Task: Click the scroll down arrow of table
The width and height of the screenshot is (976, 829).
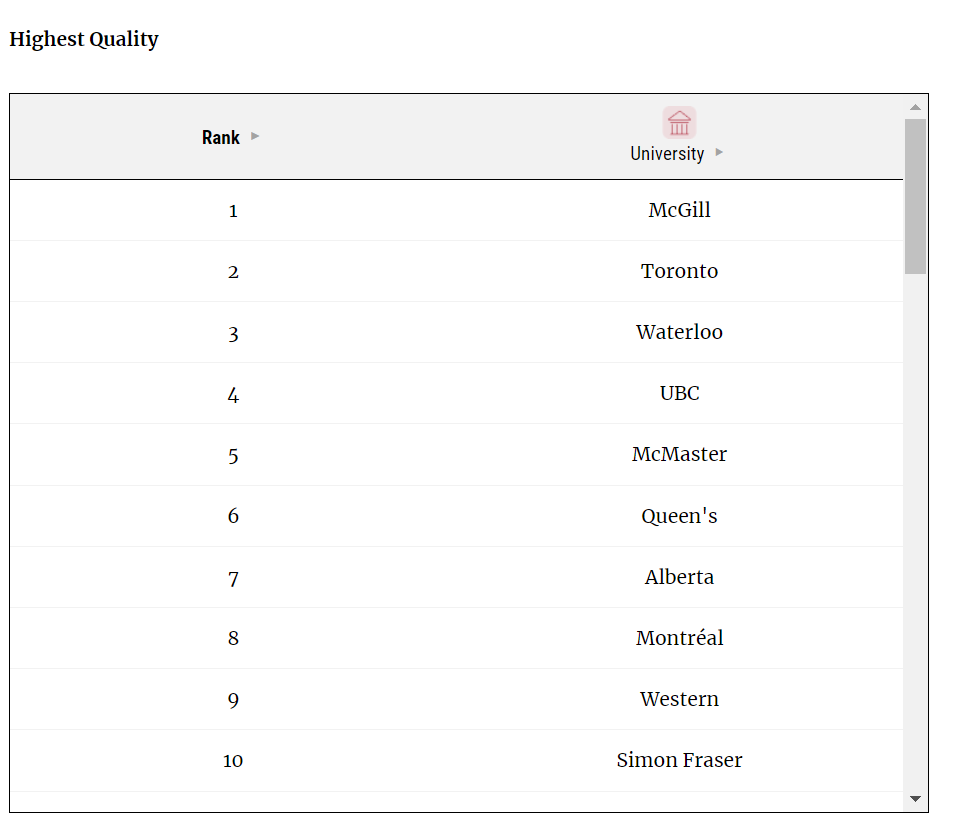Action: click(915, 799)
